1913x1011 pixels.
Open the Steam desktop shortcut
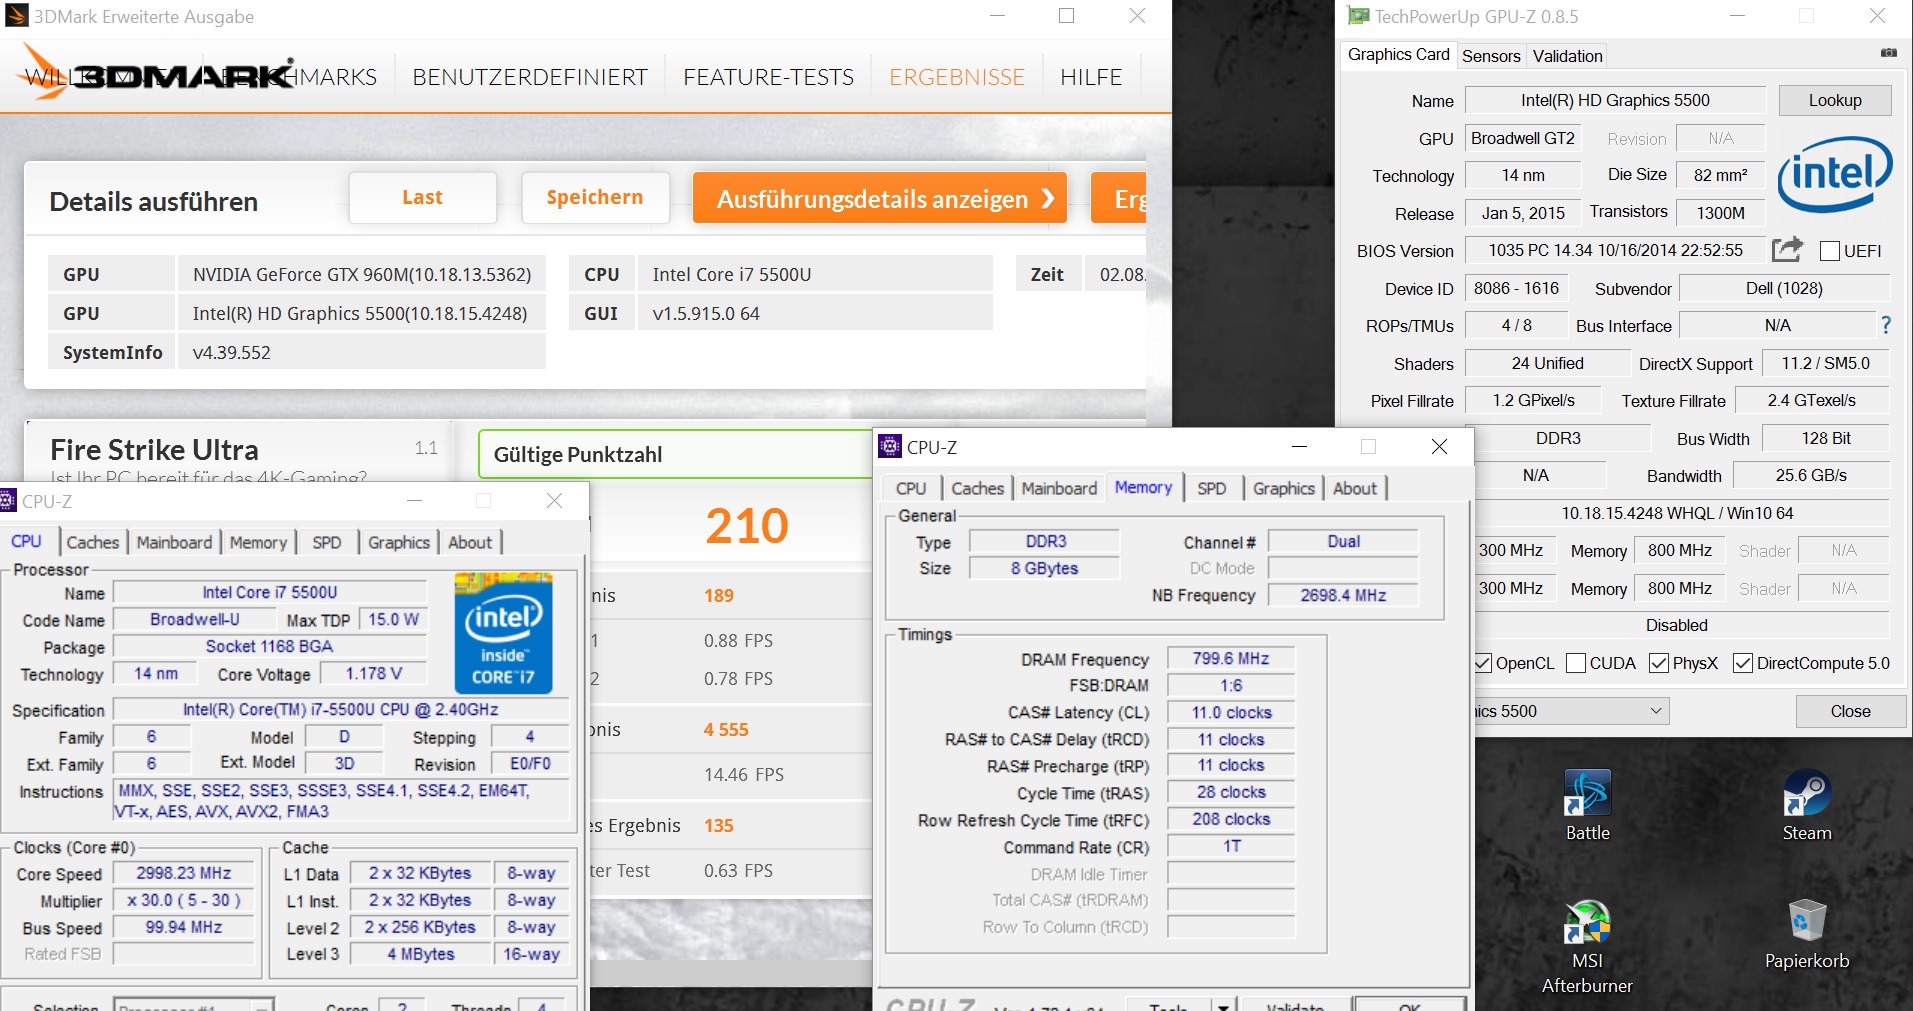tap(1806, 806)
